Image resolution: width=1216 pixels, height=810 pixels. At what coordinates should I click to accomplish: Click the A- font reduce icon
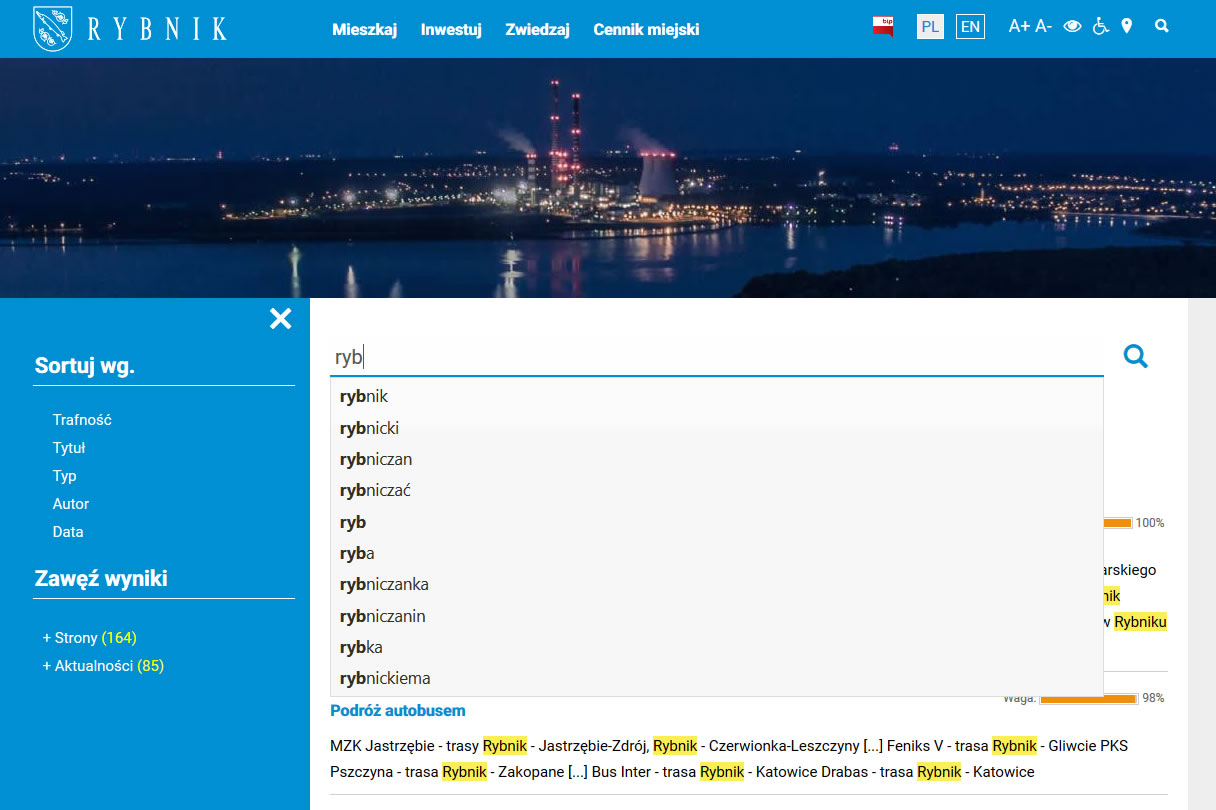(1043, 26)
